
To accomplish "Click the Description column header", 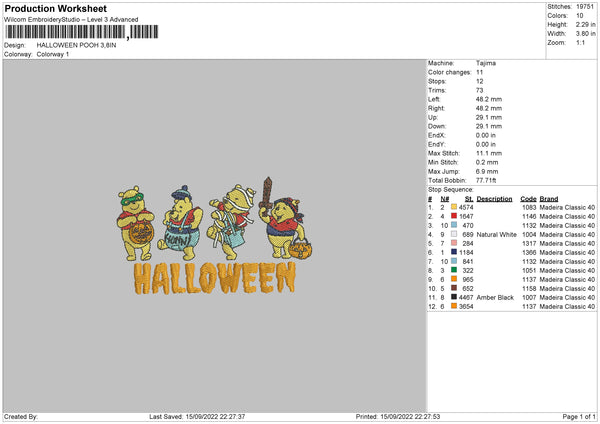I will (x=495, y=198).
